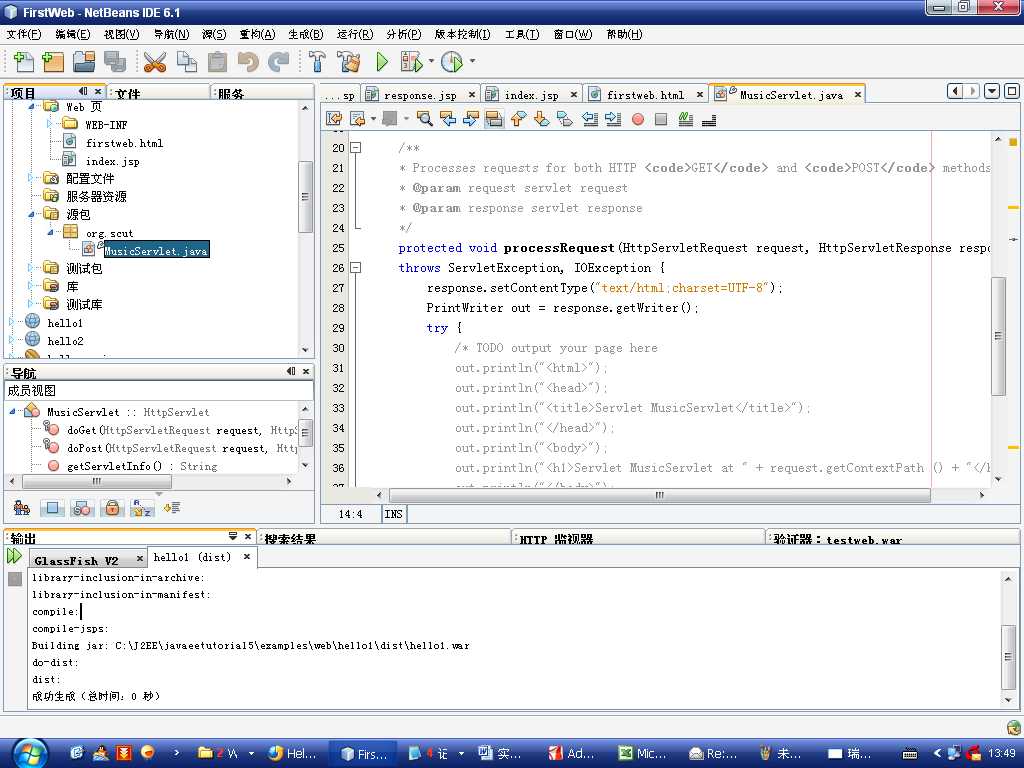Expand the WEB-INF folder node
Image resolution: width=1024 pixels, height=768 pixels.
(50, 123)
